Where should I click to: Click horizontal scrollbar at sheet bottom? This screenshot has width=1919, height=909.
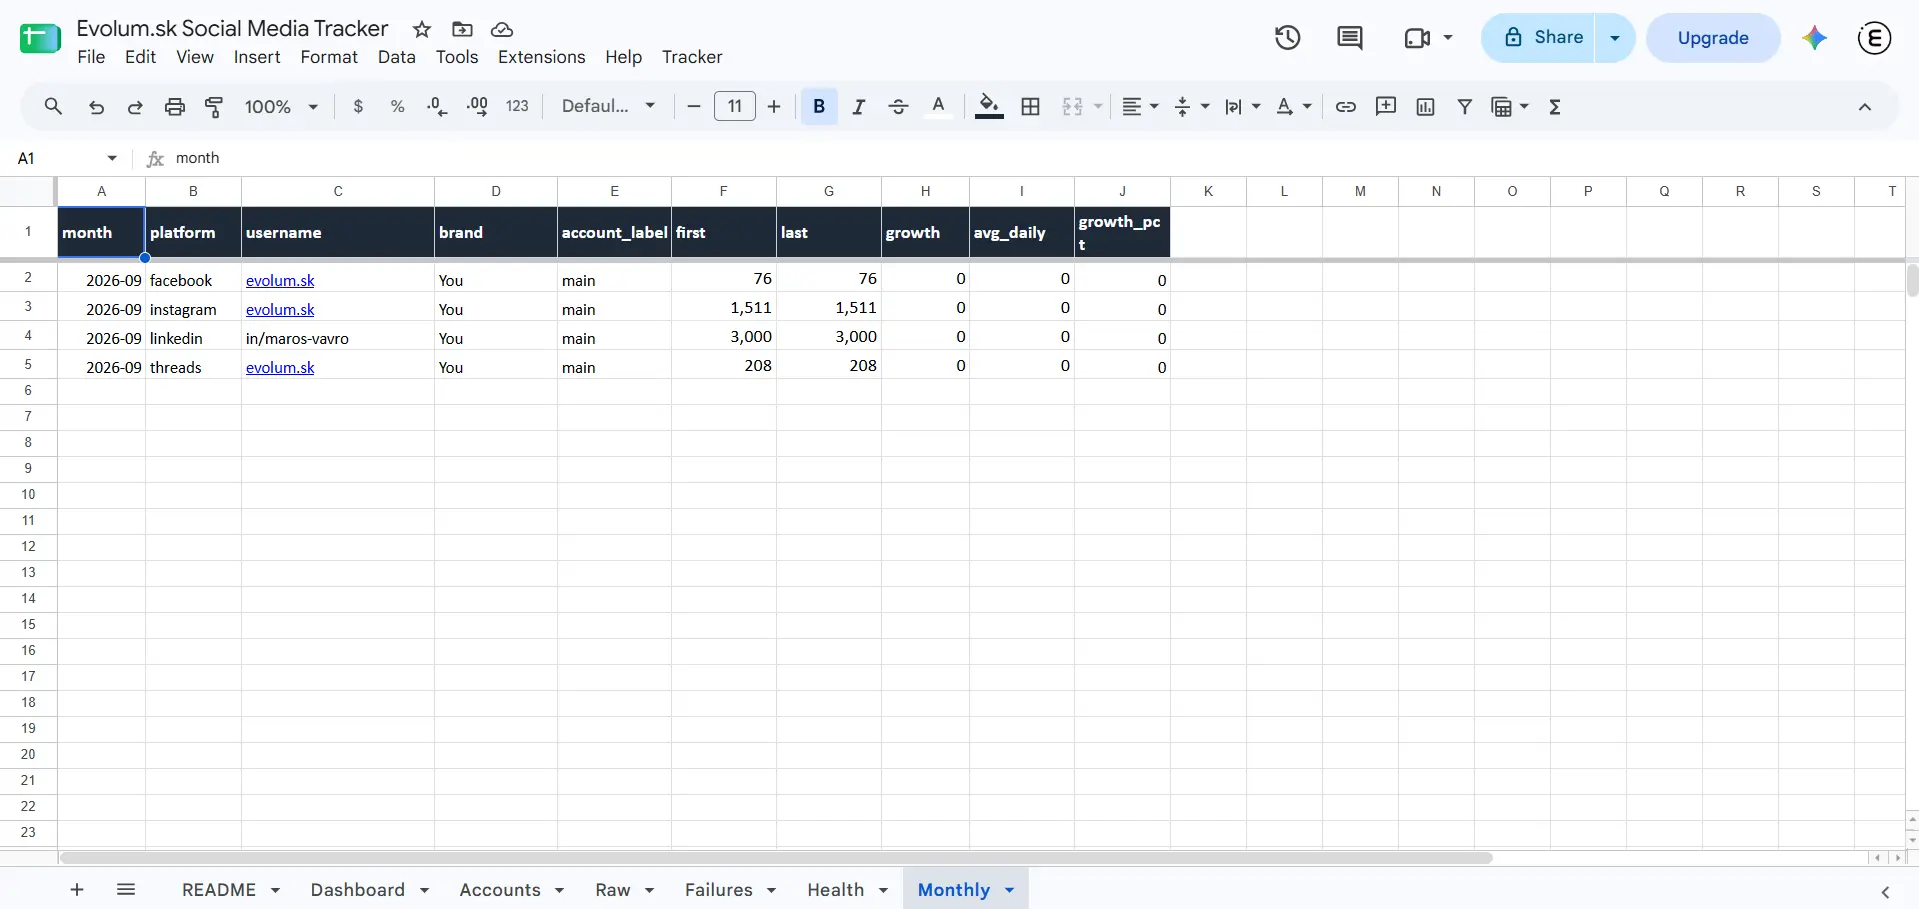(776, 858)
